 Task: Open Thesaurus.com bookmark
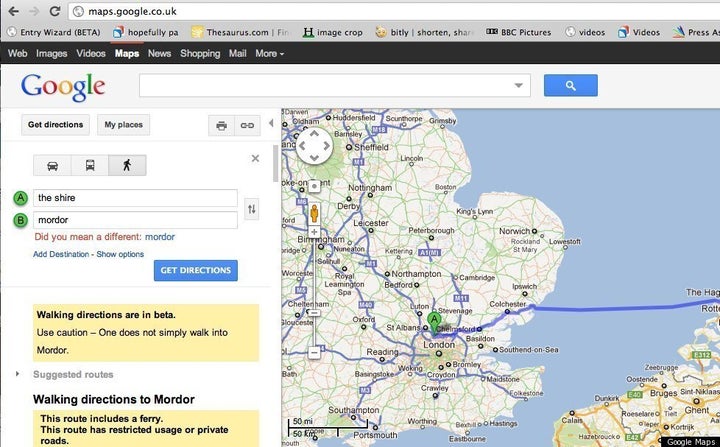tap(240, 32)
